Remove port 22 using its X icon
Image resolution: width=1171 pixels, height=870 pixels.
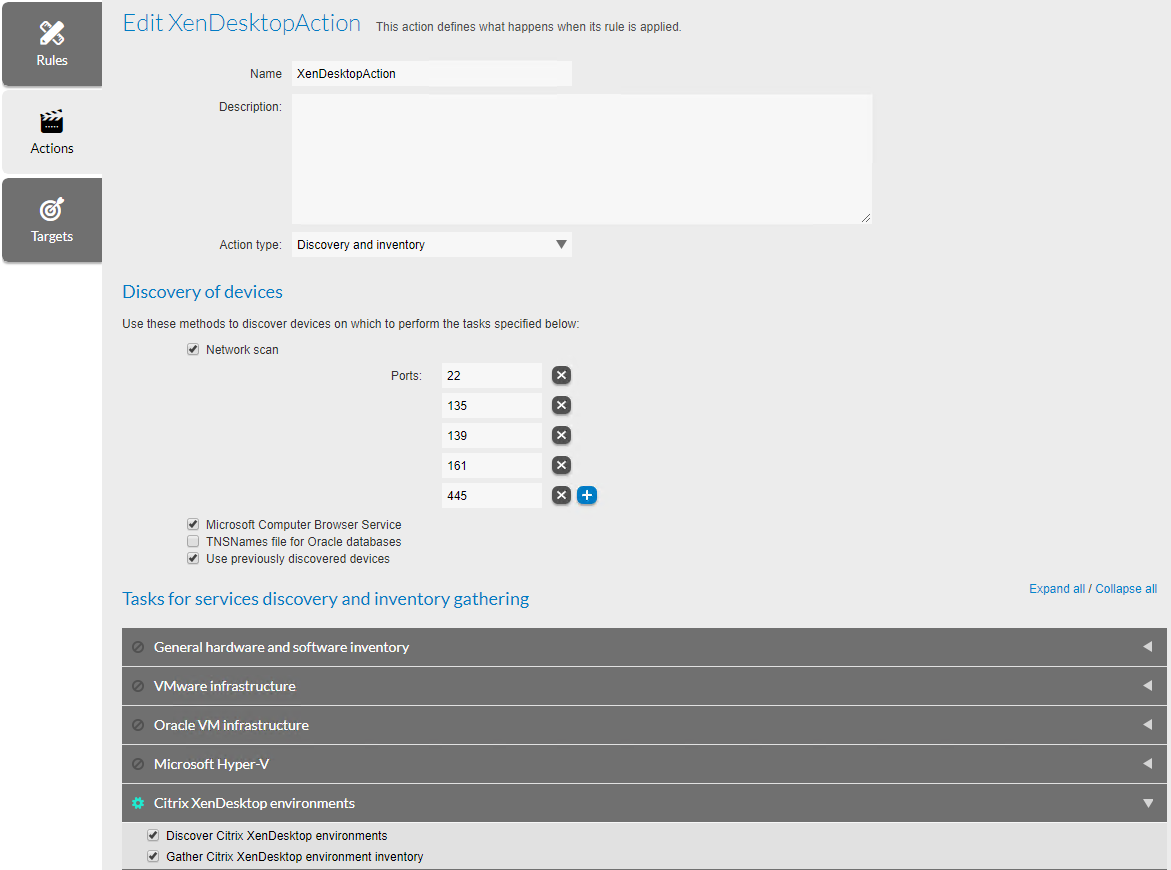(561, 375)
